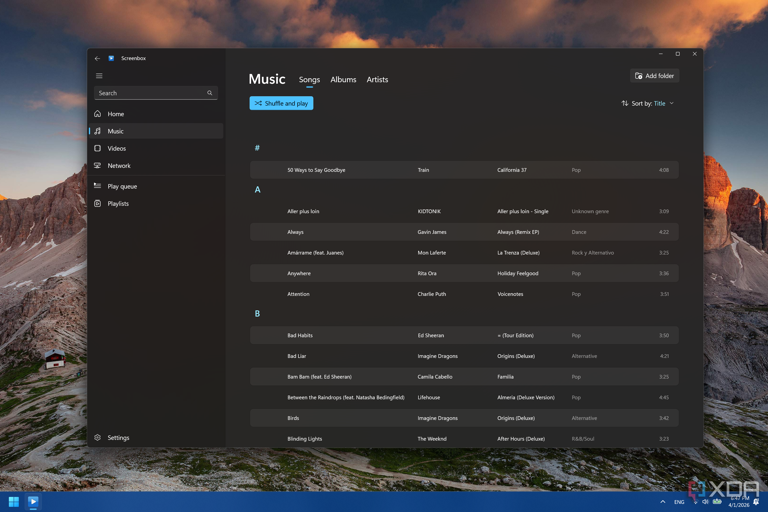Image resolution: width=768 pixels, height=512 pixels.
Task: Open Settings at sidebar bottom
Action: coord(156,438)
